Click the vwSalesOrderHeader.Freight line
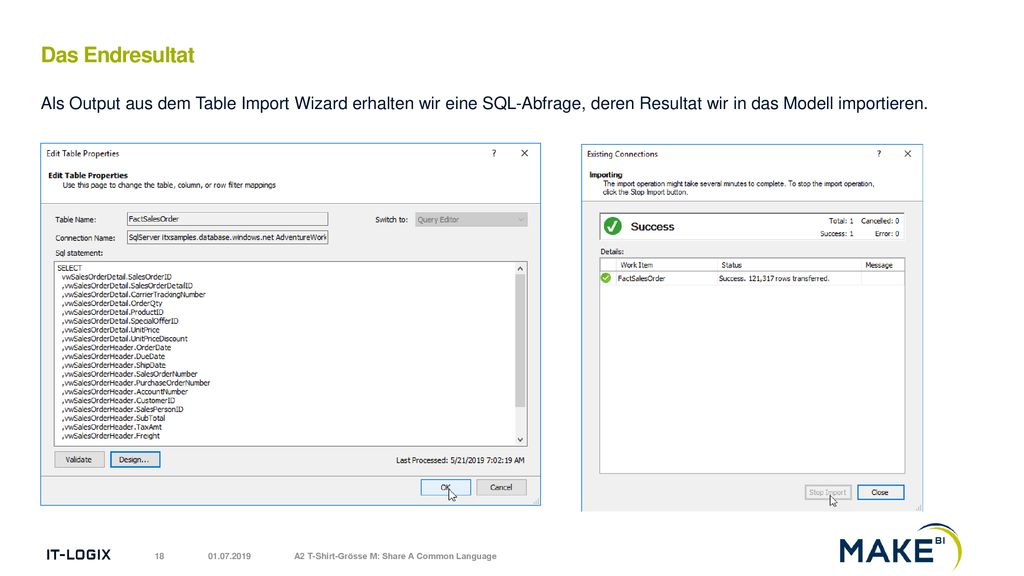The width and height of the screenshot is (1024, 576). (111, 436)
